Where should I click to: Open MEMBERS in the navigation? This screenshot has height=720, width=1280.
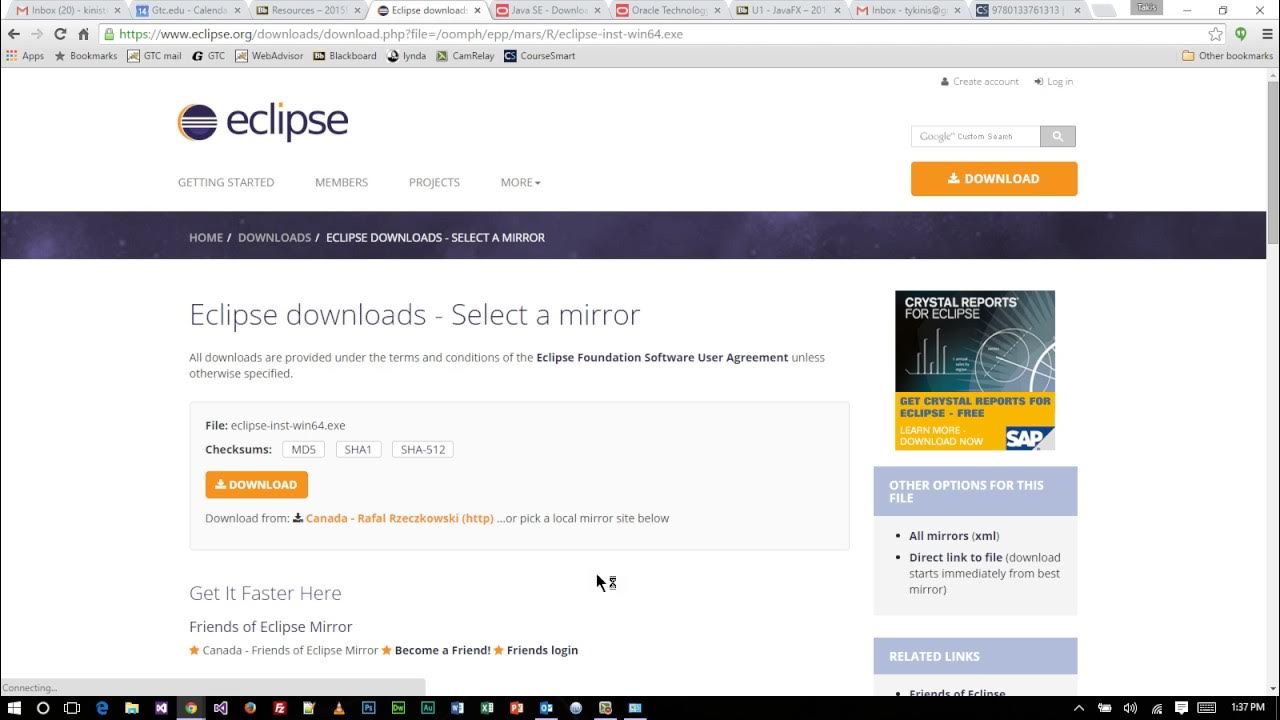click(341, 182)
